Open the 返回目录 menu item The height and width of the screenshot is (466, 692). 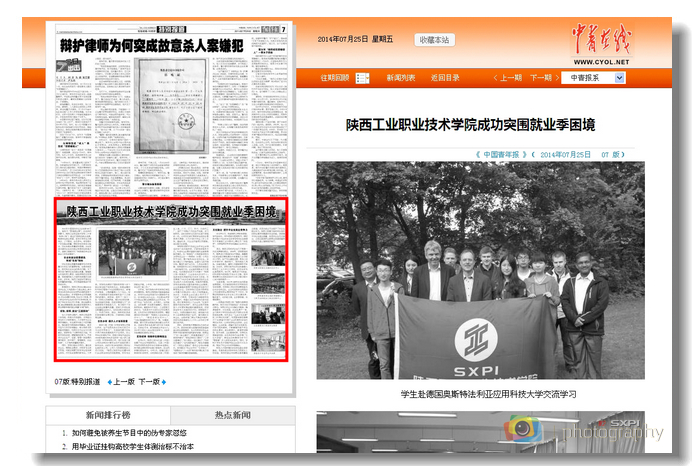[445, 78]
